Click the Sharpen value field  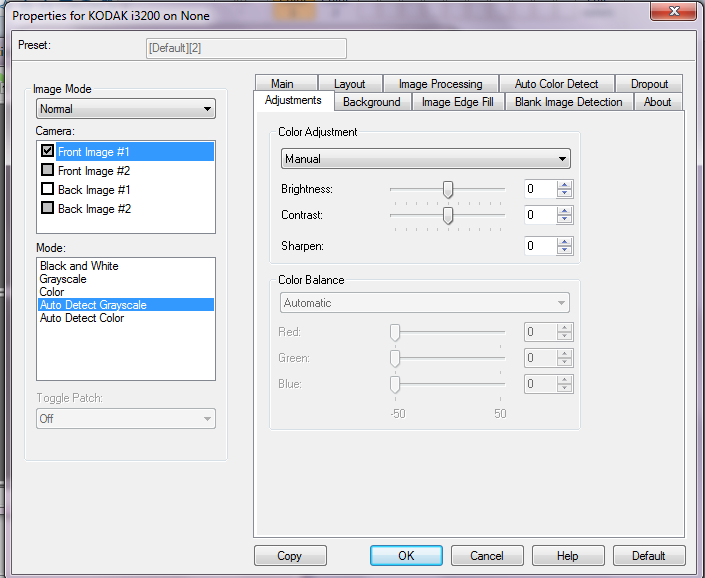click(540, 246)
